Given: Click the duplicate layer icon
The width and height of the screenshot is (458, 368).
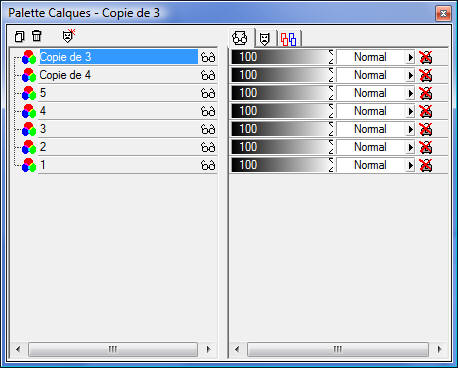Looking at the screenshot, I should (x=20, y=36).
